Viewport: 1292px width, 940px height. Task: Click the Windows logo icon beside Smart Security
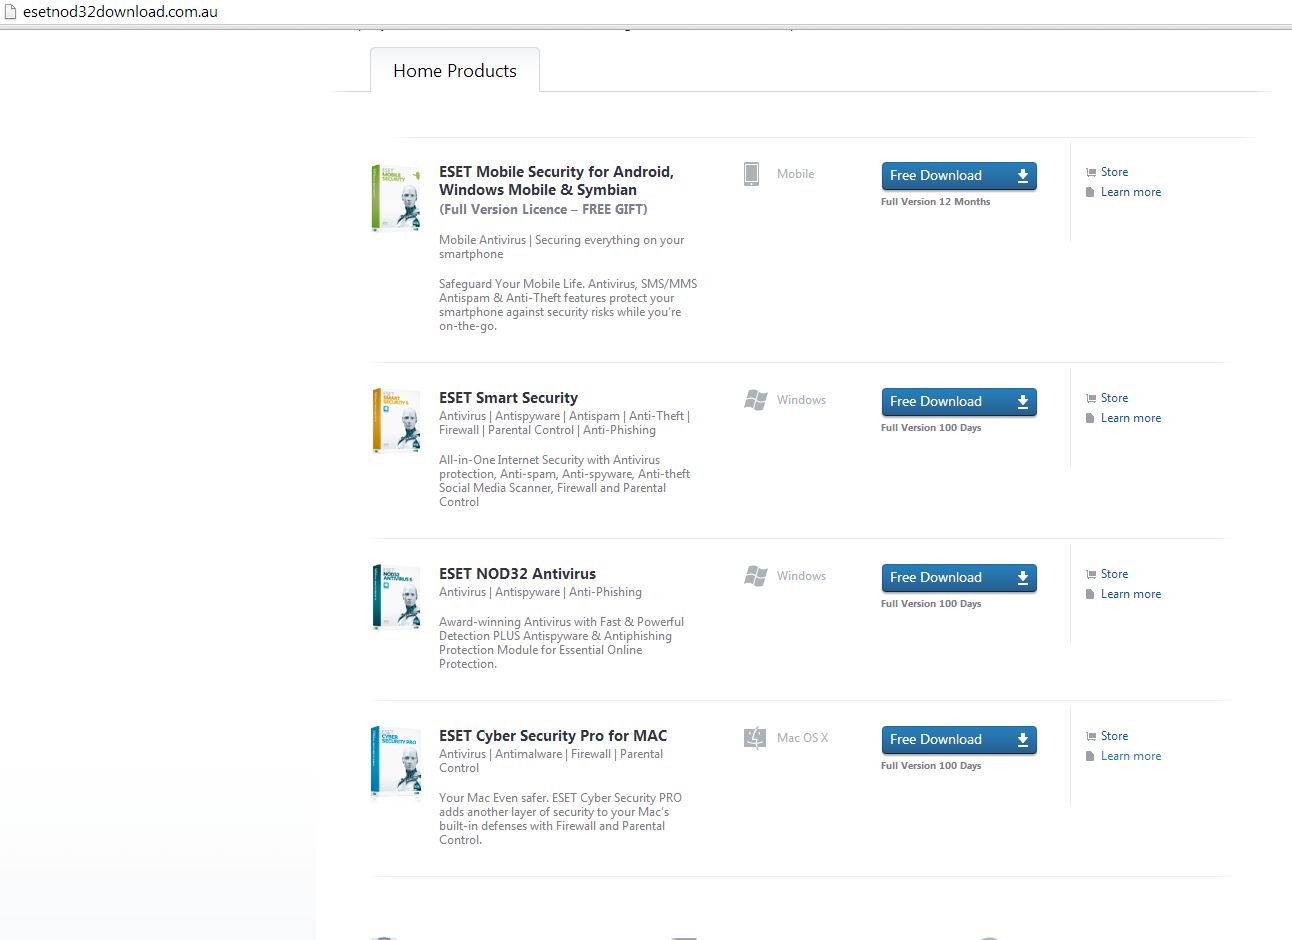[x=756, y=400]
